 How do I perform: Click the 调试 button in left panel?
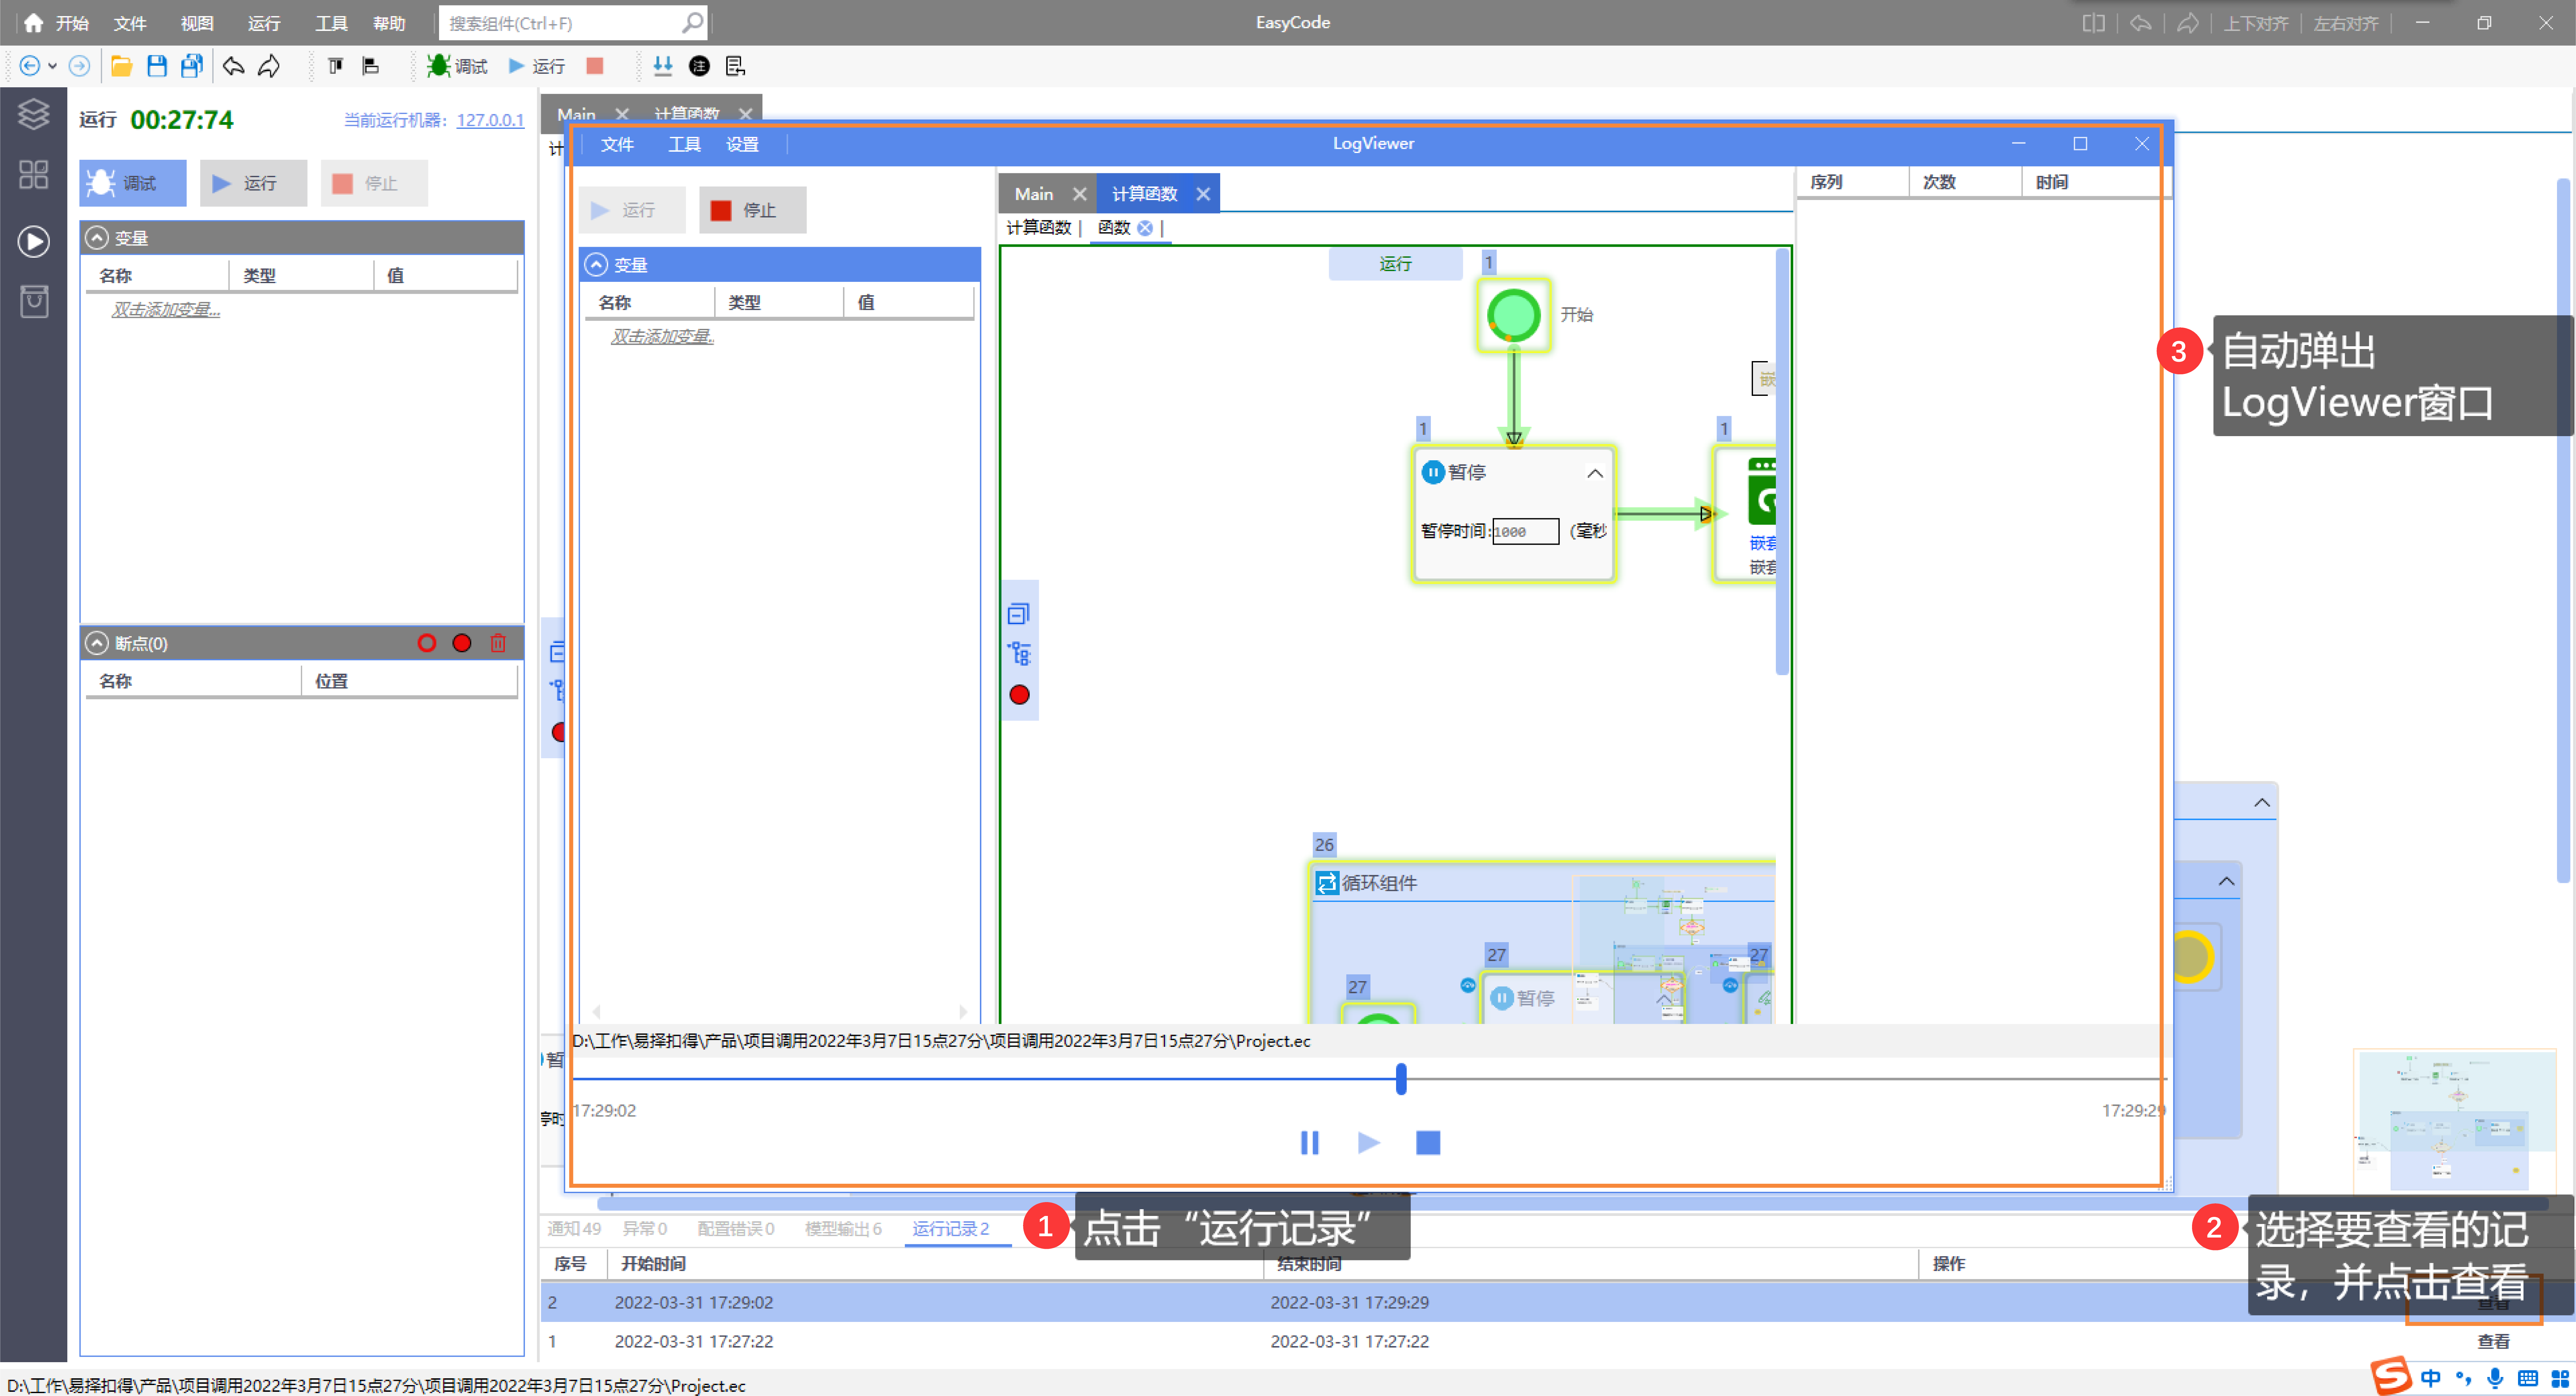(x=133, y=183)
